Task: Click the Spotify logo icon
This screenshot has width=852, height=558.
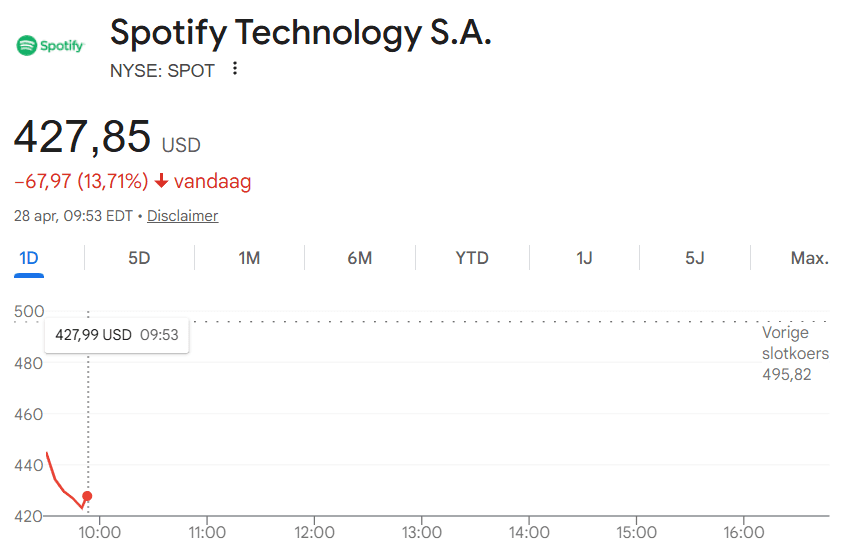Action: point(50,45)
